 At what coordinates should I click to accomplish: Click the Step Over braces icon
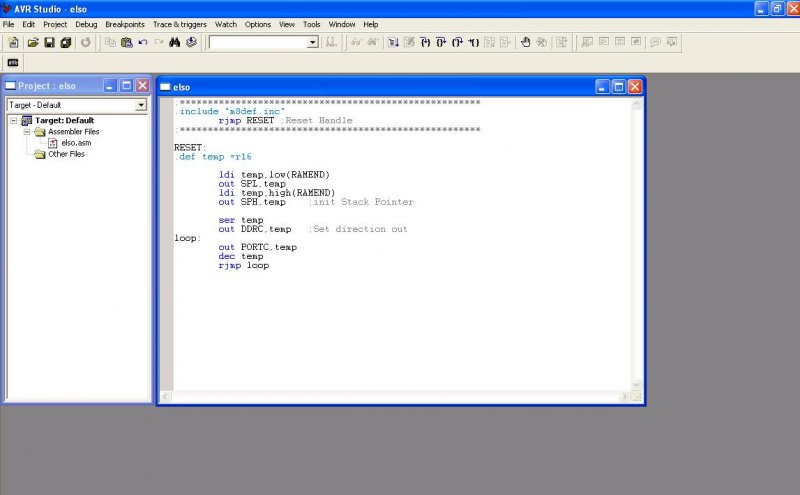(441, 42)
